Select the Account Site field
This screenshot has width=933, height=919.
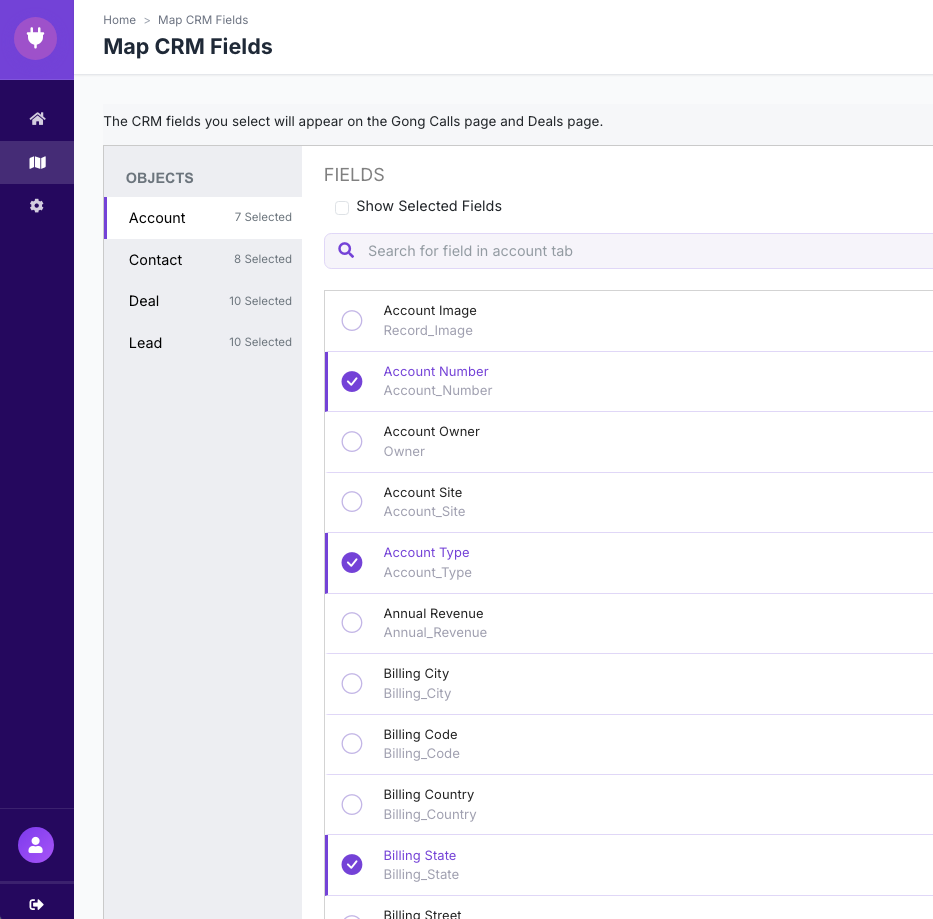352,502
